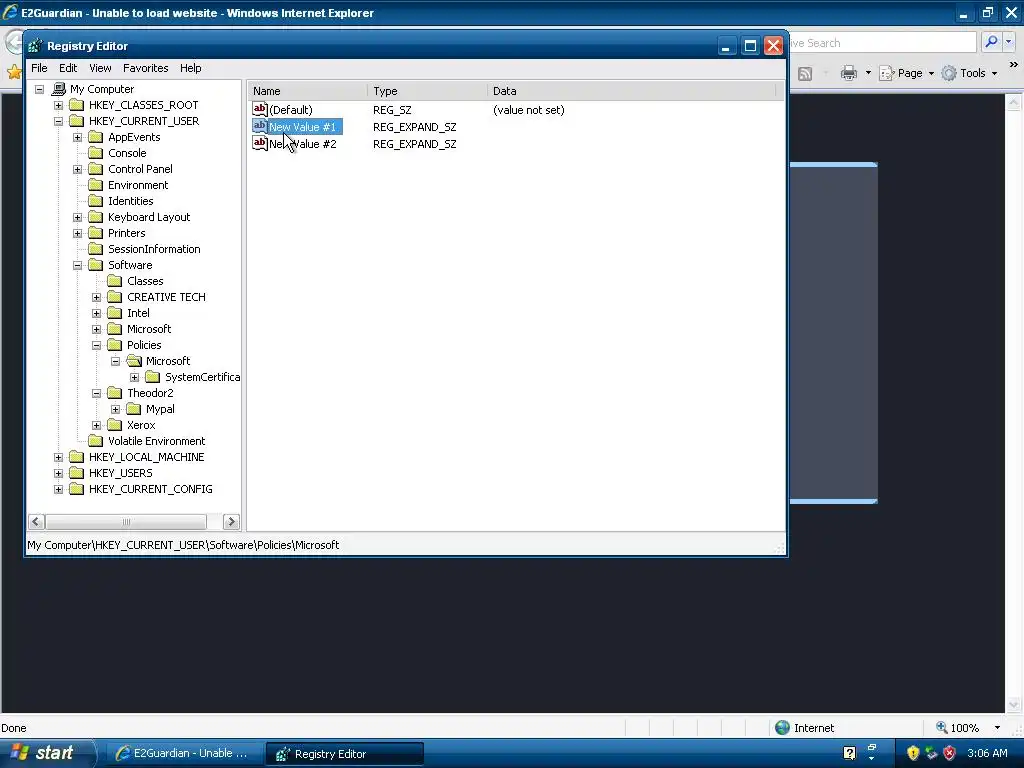1024x768 pixels.
Task: Expand the HKEY_CLASSES_ROOT key
Action: (x=58, y=105)
